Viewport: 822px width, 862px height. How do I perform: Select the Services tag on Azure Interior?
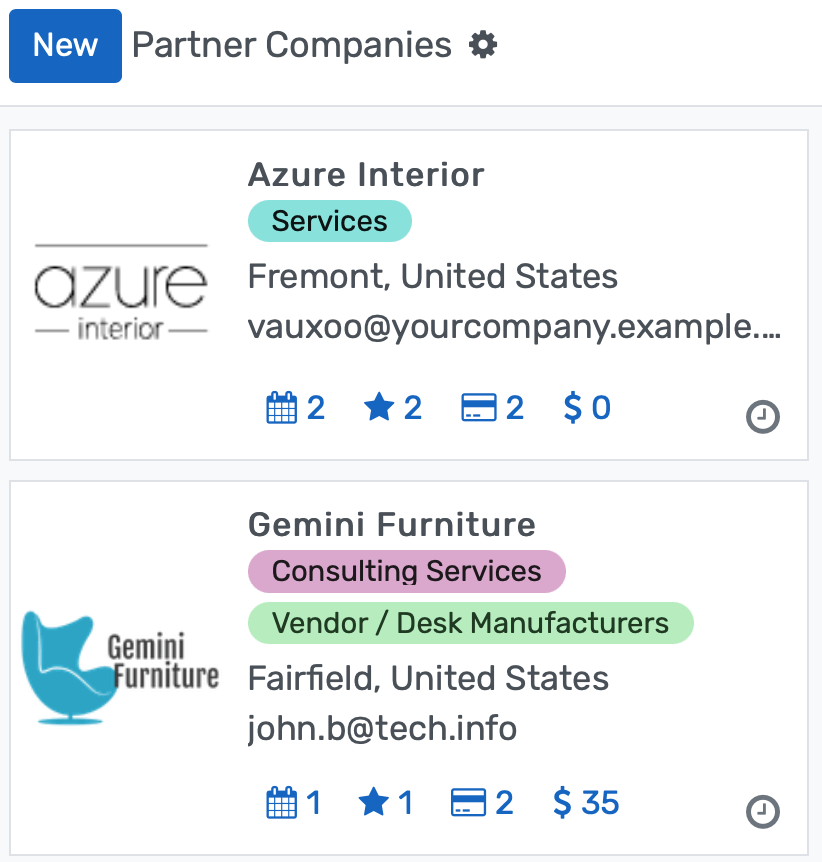coord(329,221)
